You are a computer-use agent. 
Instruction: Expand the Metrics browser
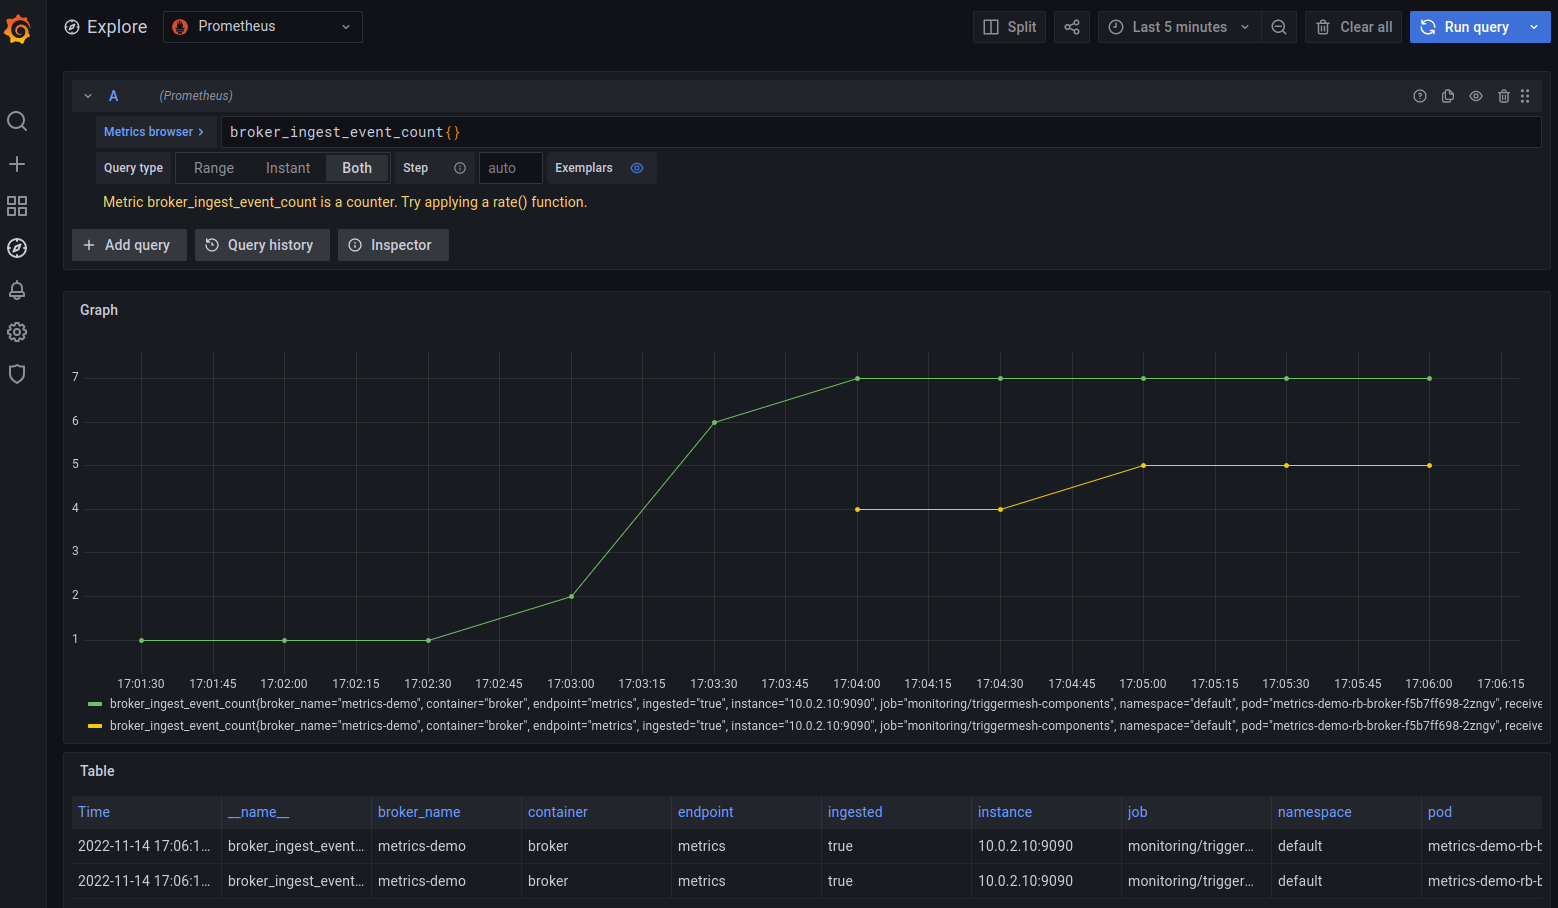(x=154, y=132)
